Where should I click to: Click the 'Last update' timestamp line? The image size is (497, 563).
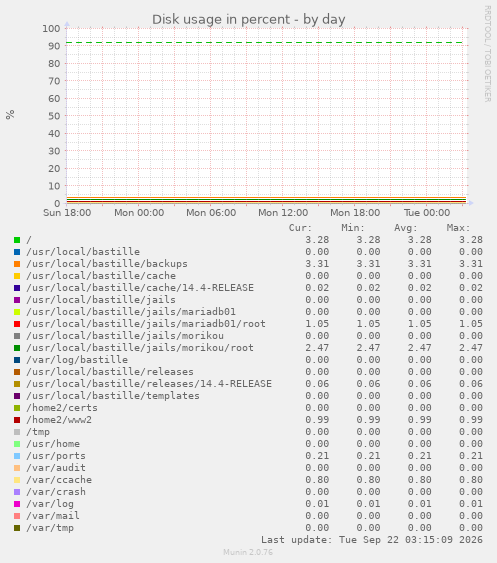372,540
